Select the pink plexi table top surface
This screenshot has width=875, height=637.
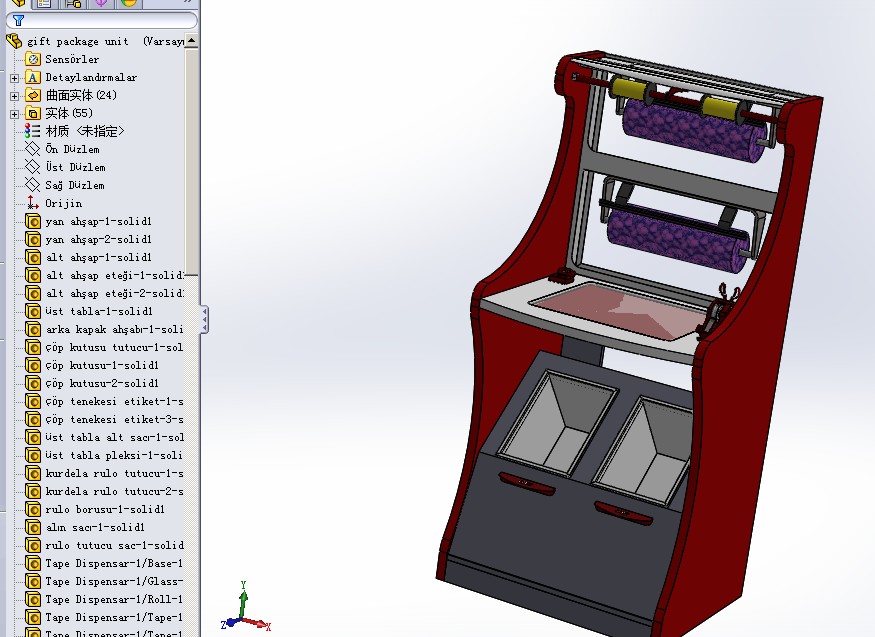tap(618, 311)
